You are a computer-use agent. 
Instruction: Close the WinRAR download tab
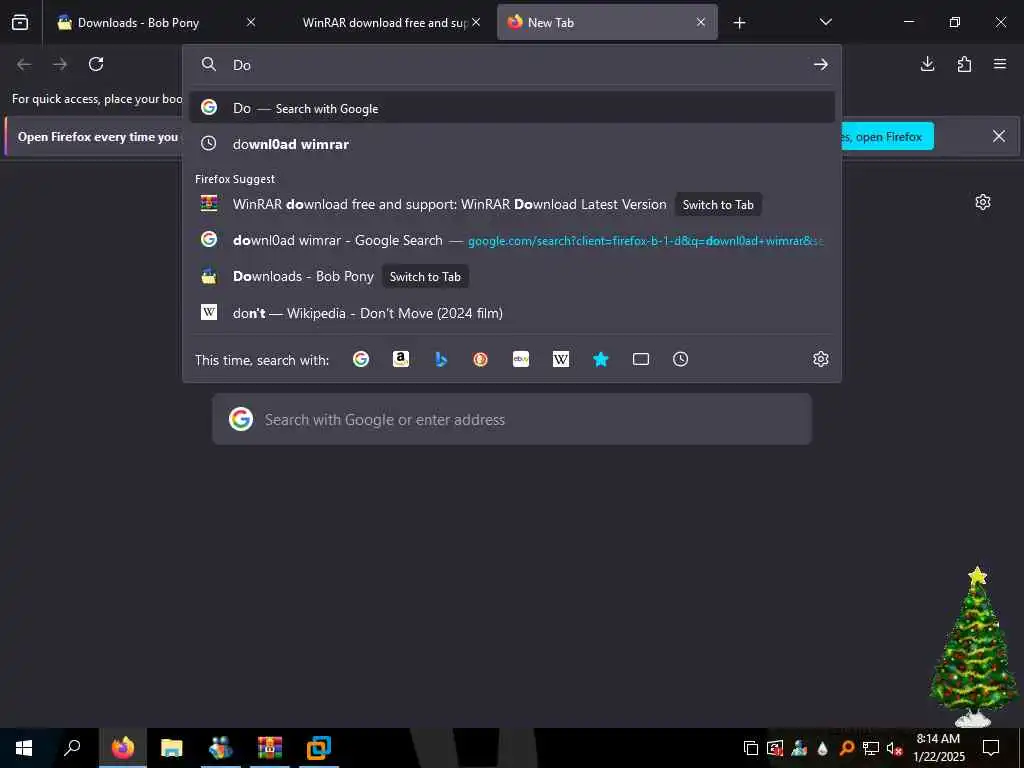pyautogui.click(x=476, y=22)
